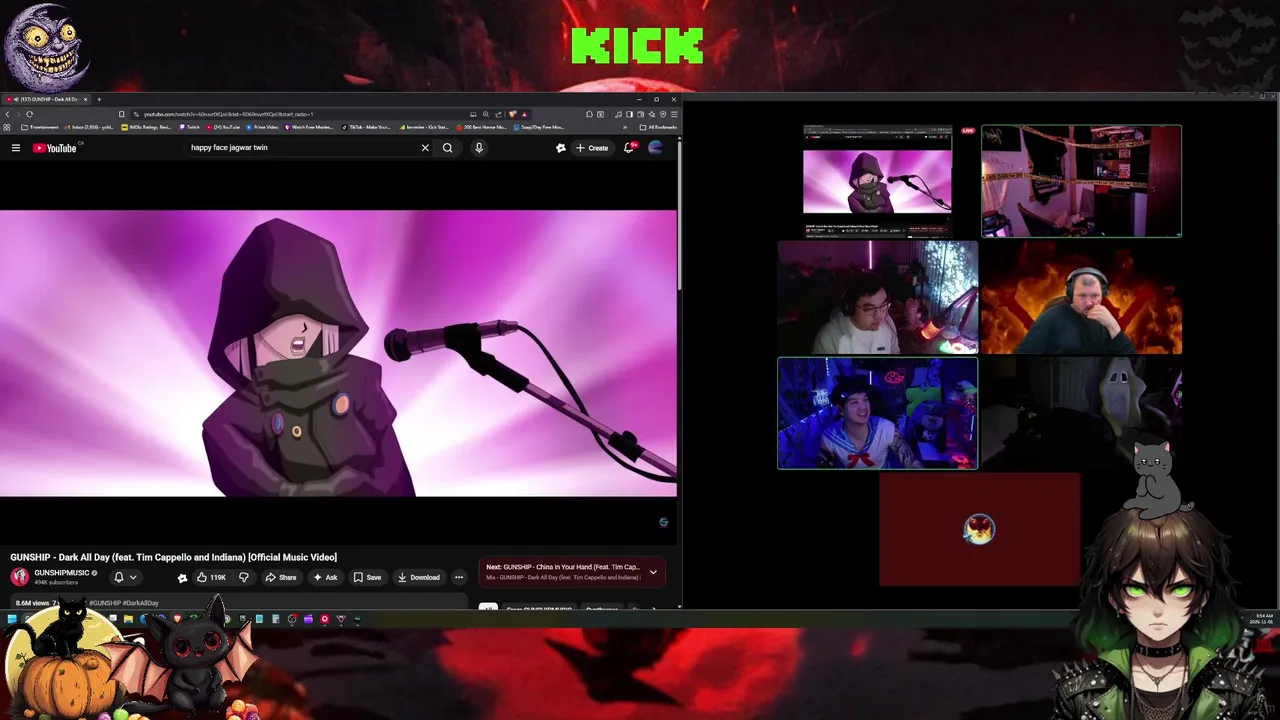
Task: Open #GUNSHIP hashtag link
Action: [x=104, y=603]
